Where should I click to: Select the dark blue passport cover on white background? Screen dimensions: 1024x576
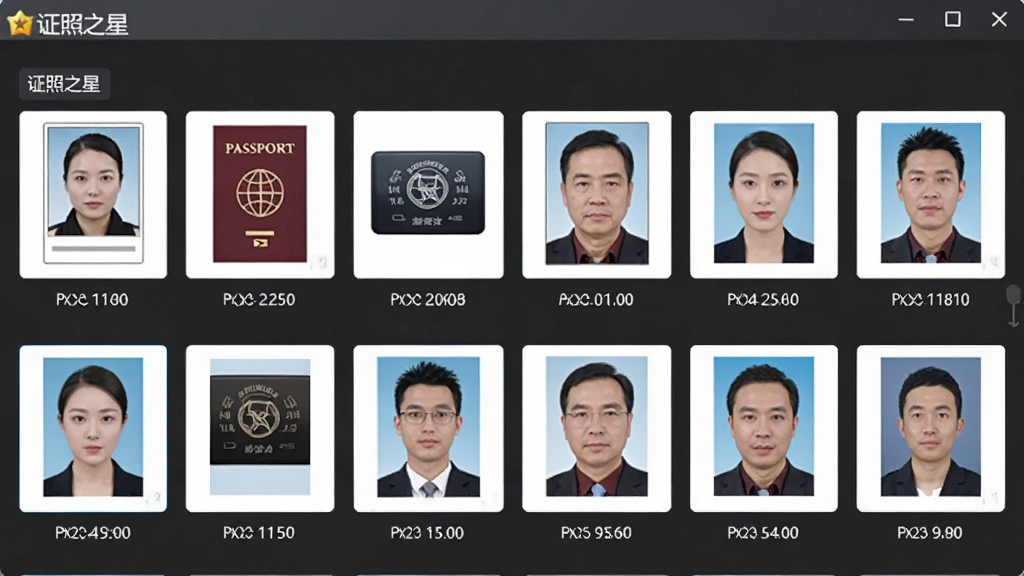[x=428, y=195]
